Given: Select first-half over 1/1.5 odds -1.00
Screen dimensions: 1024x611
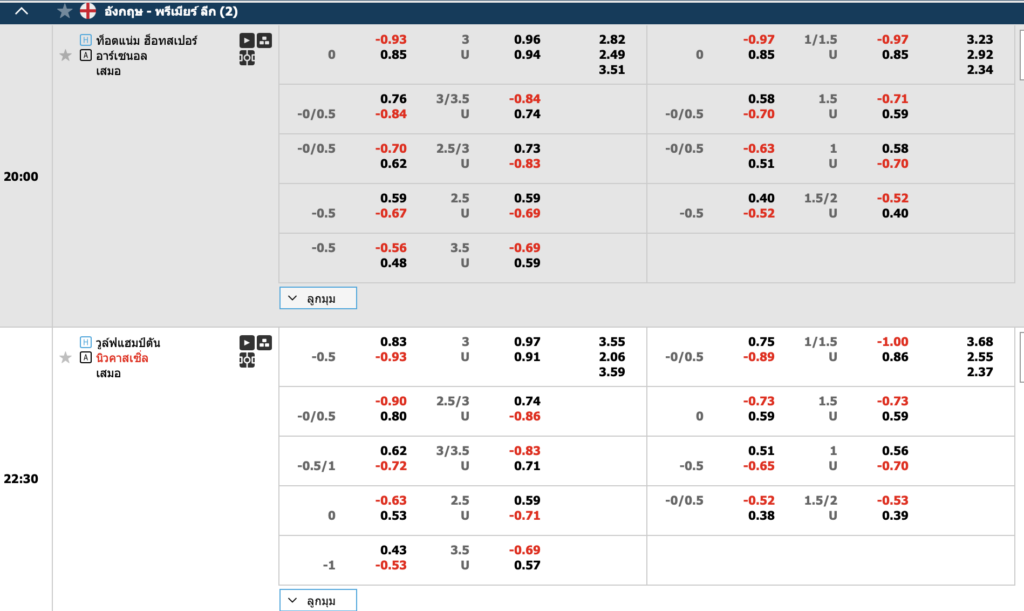Looking at the screenshot, I should (892, 342).
